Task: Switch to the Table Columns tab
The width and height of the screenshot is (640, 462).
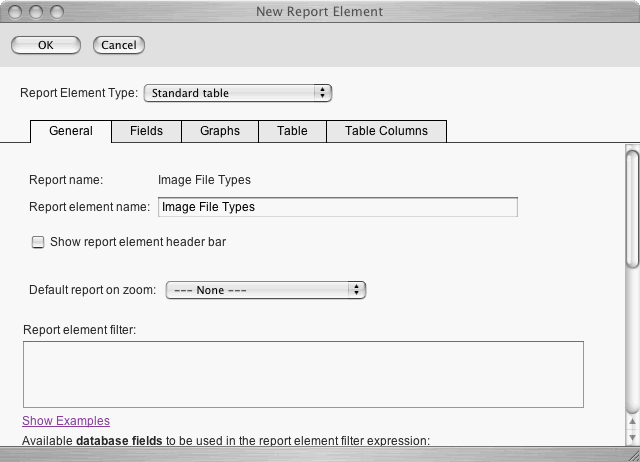Action: click(386, 131)
